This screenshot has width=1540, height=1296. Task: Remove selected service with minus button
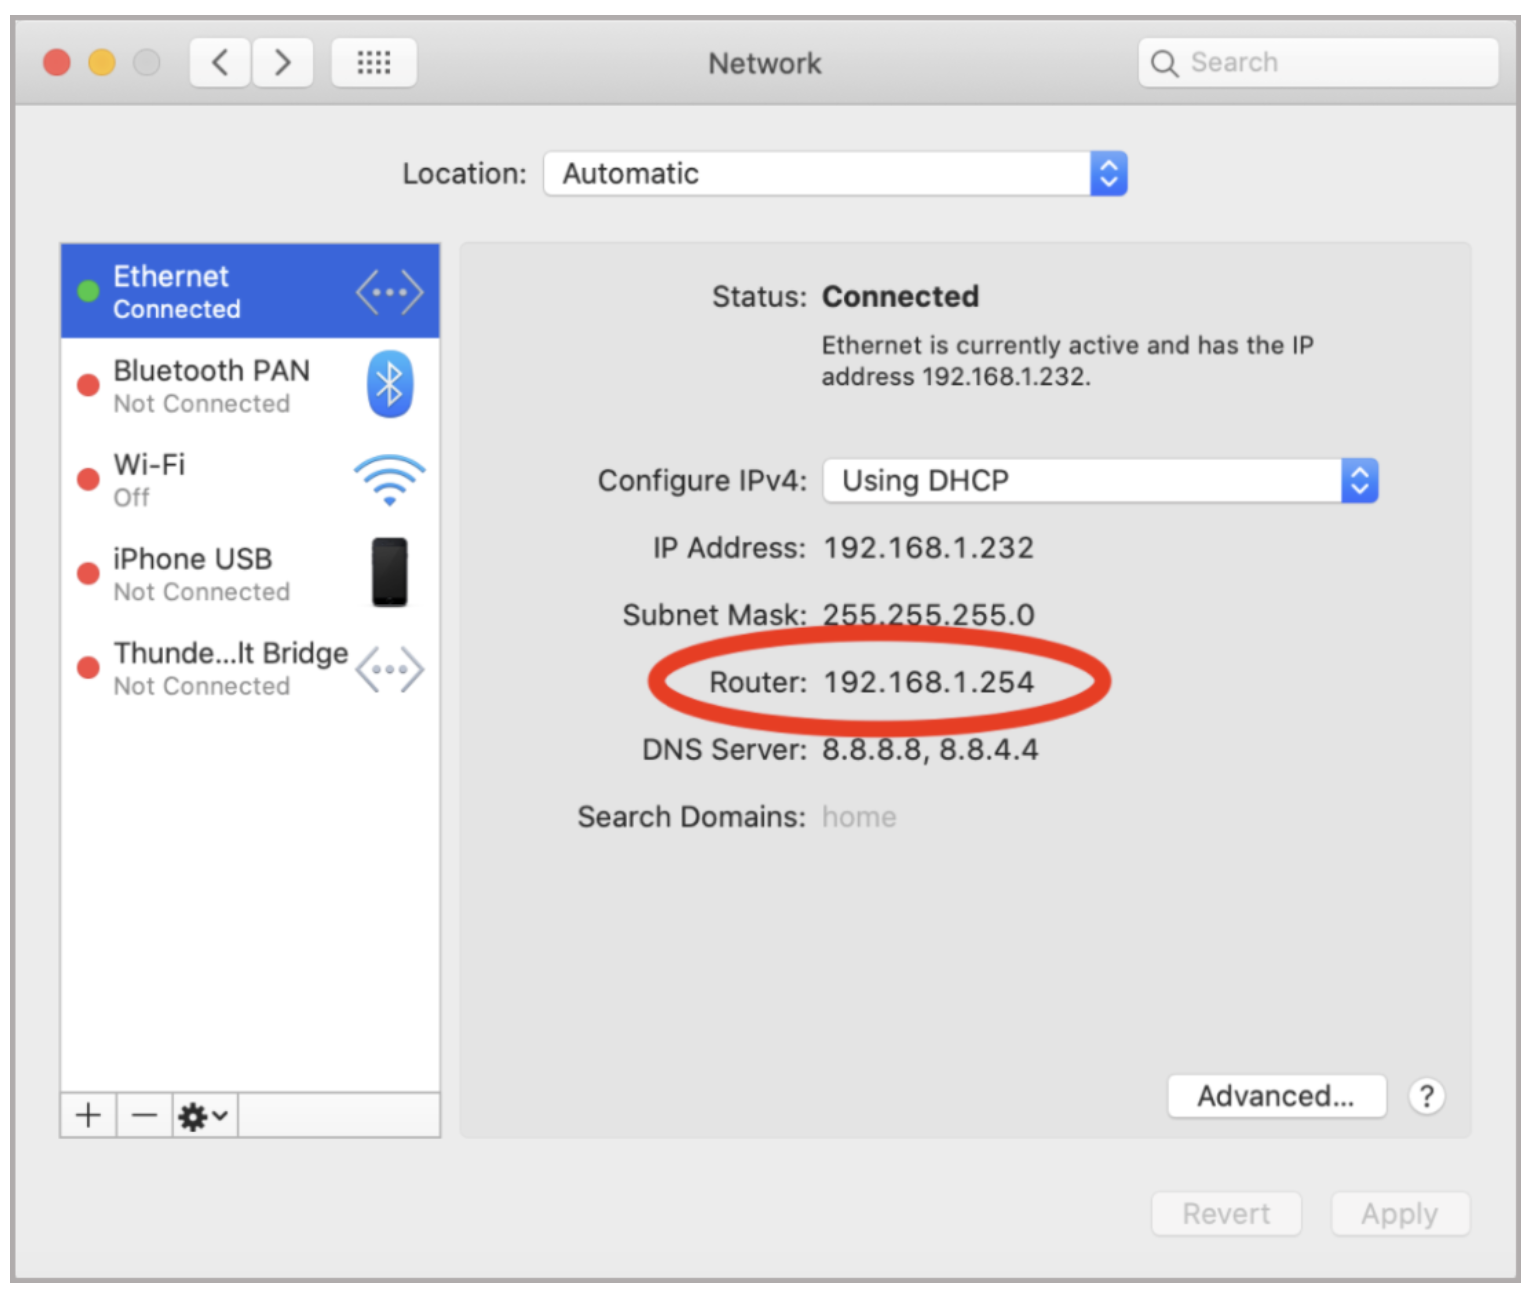(x=145, y=1115)
